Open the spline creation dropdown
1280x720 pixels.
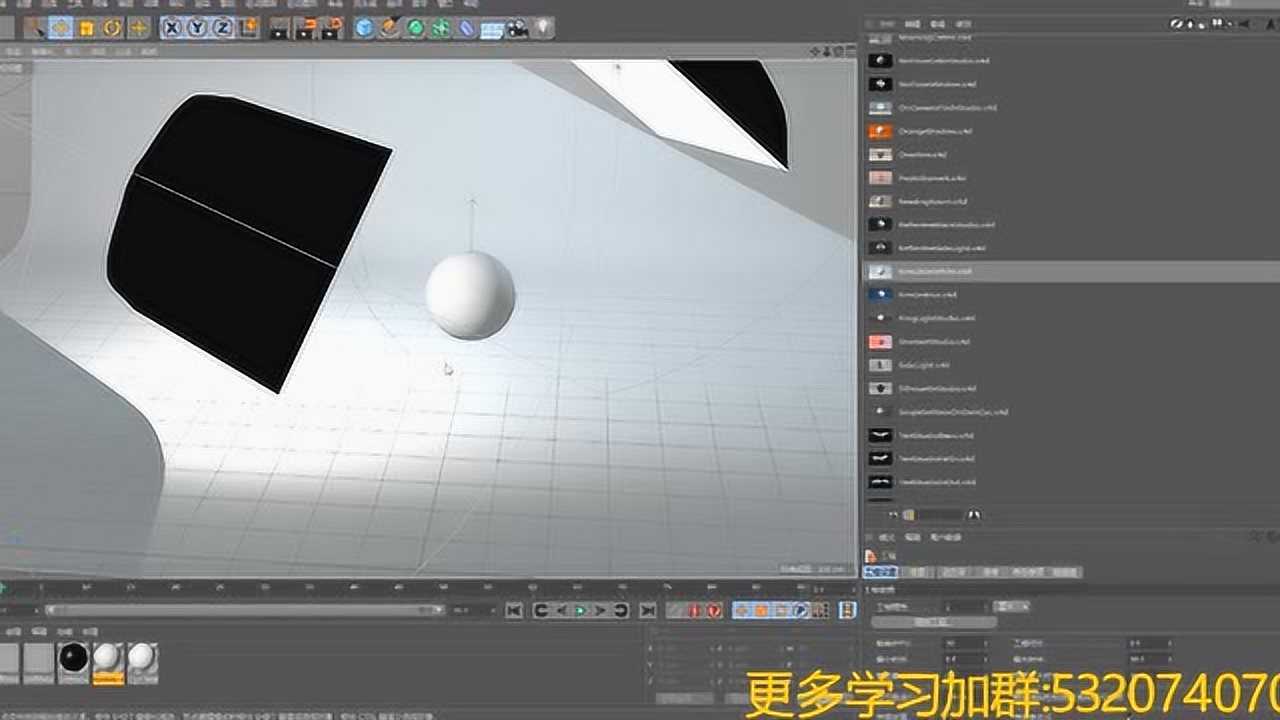389,29
